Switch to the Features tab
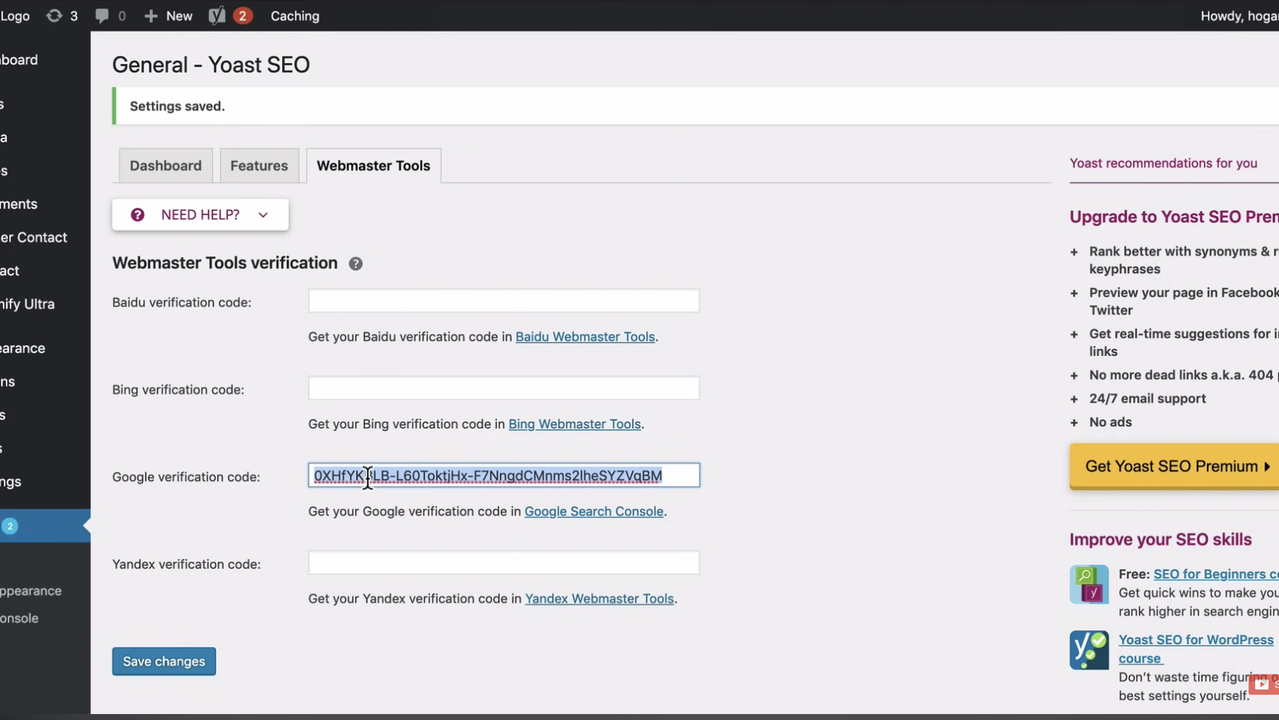 (x=259, y=166)
